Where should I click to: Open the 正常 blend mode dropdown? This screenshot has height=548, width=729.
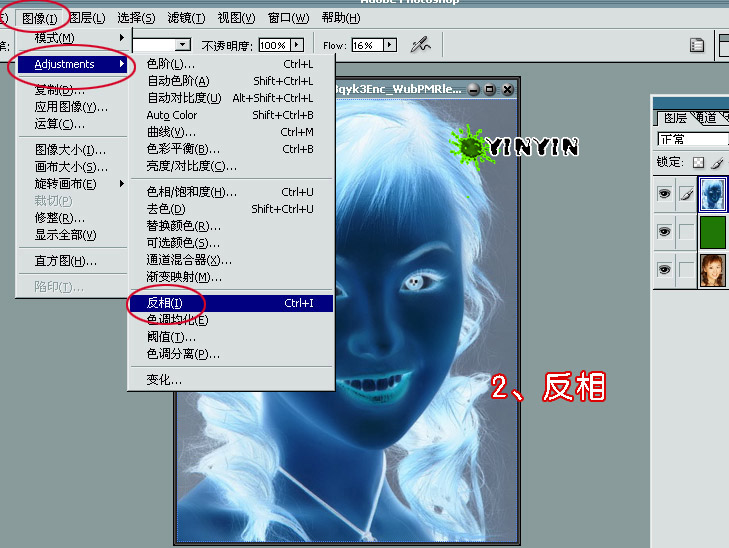(692, 139)
